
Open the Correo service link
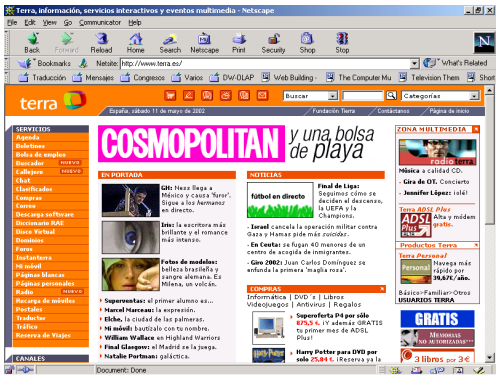coord(25,206)
